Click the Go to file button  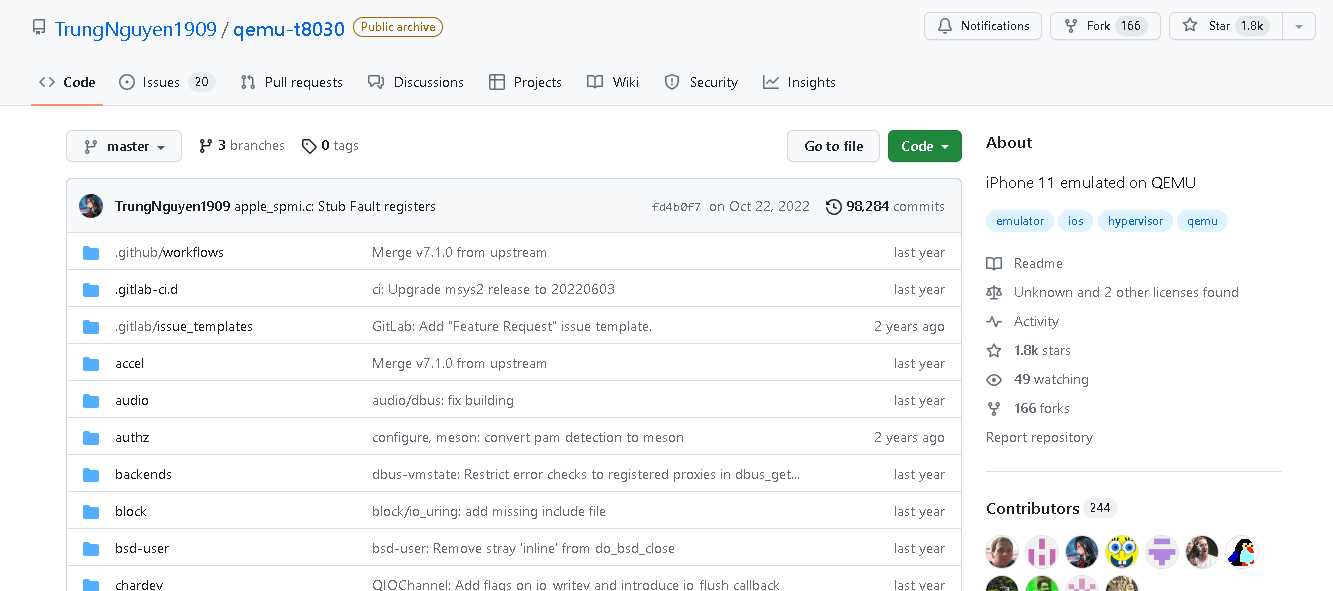pyautogui.click(x=833, y=146)
